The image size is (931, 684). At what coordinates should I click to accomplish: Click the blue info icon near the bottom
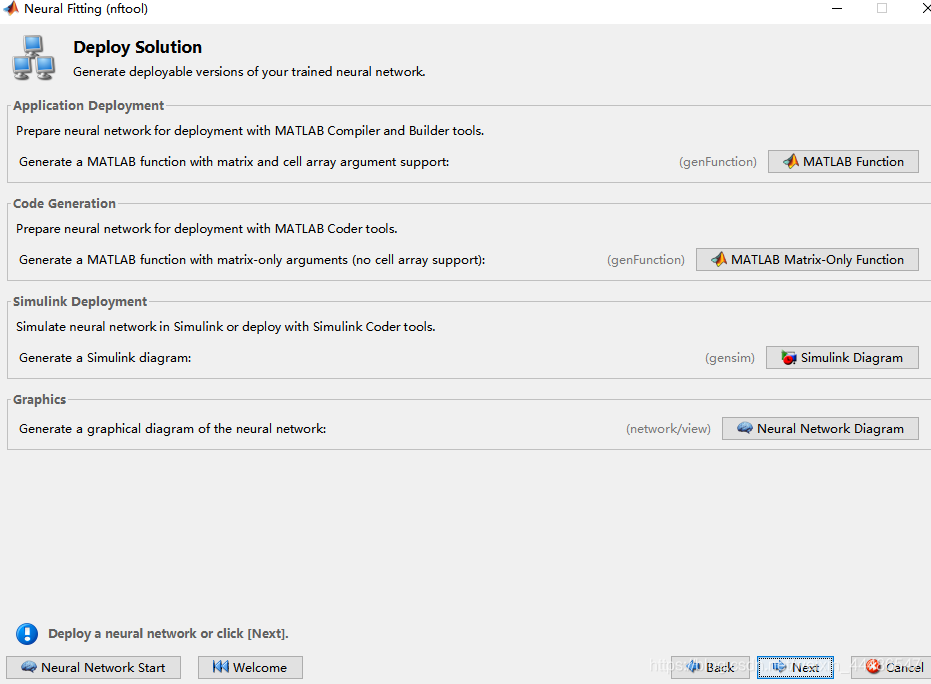pyautogui.click(x=26, y=633)
